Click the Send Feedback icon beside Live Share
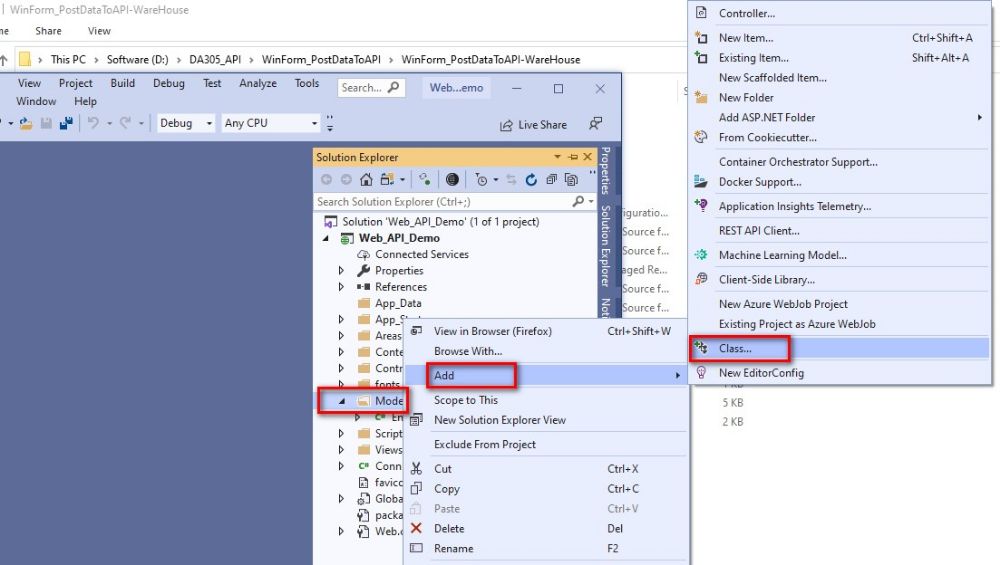Screen dimensions: 1000x565 tap(596, 124)
